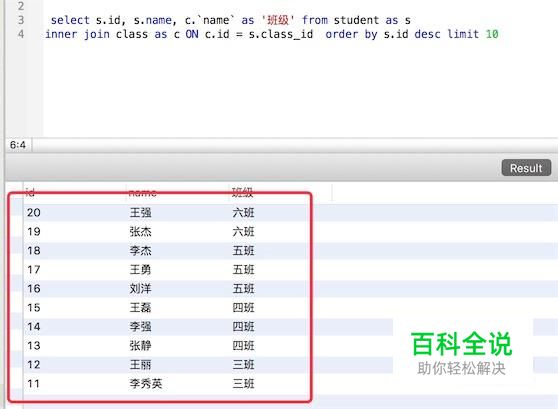
Task: Select 四班 cell in row 14
Action: [243, 326]
